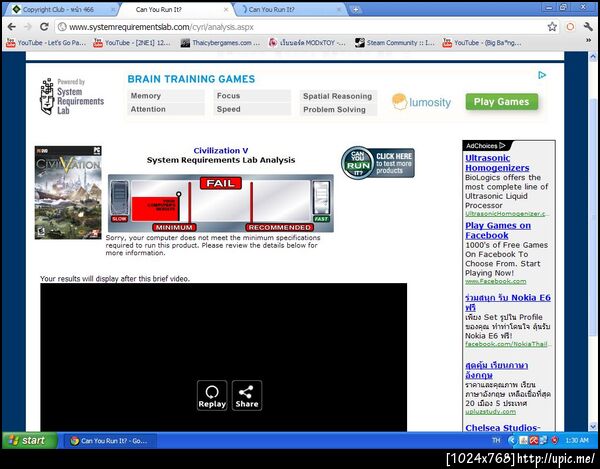Click the MINIMUM marker on meter

tap(174, 227)
